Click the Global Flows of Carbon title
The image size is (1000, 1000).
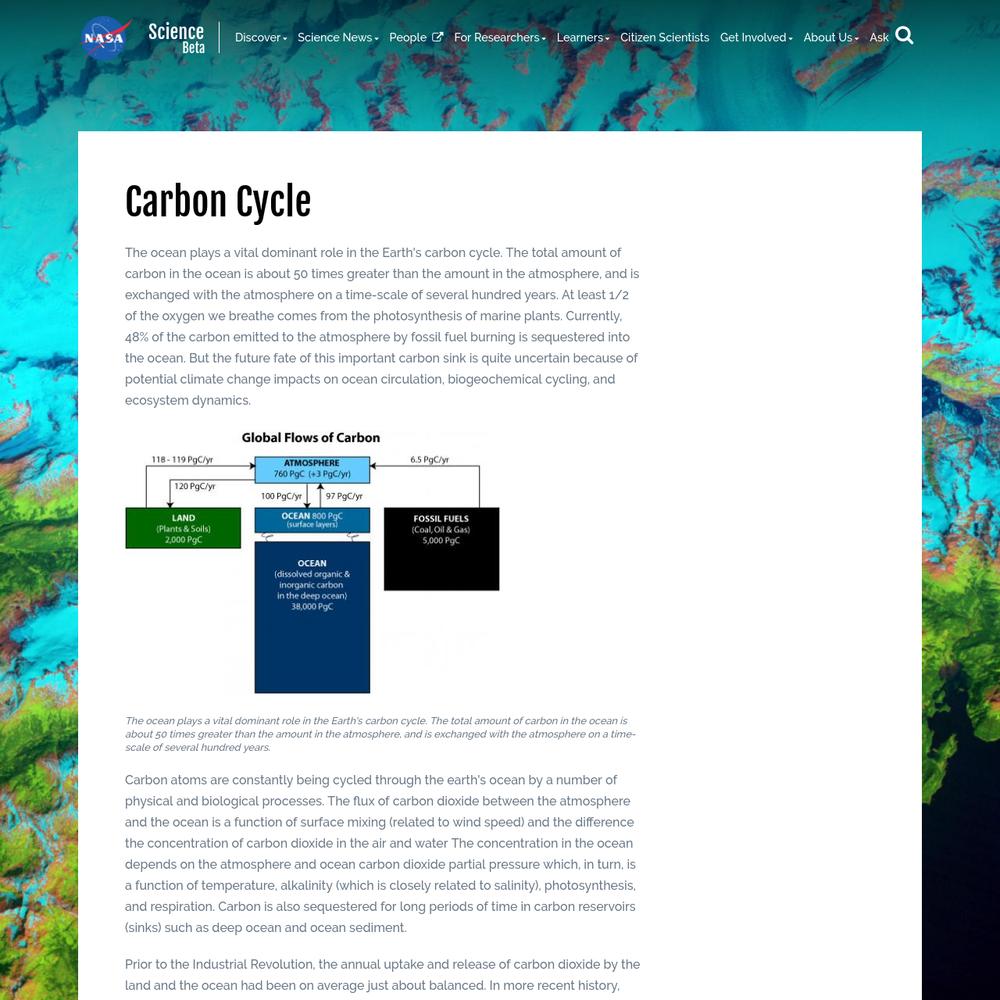(x=311, y=438)
